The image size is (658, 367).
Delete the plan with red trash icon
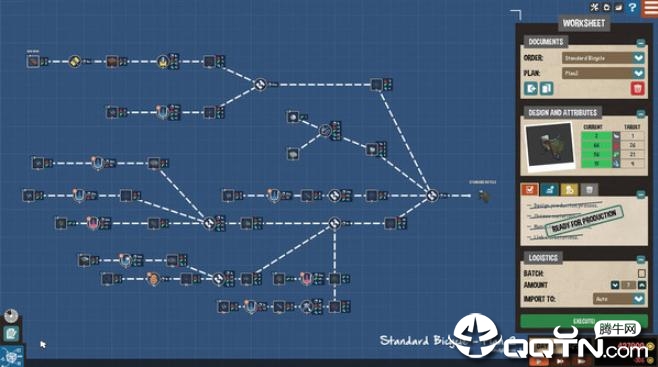click(637, 88)
